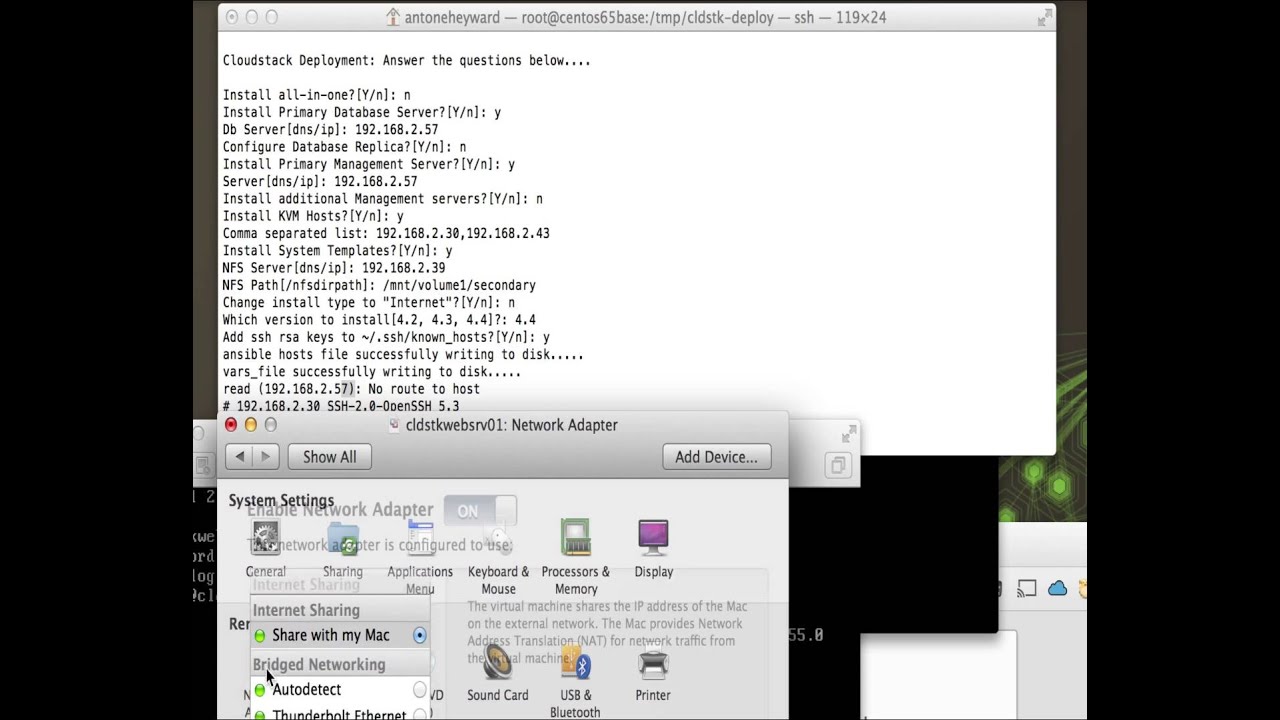Click the terminal window full-screen arrows icon

1045,17
